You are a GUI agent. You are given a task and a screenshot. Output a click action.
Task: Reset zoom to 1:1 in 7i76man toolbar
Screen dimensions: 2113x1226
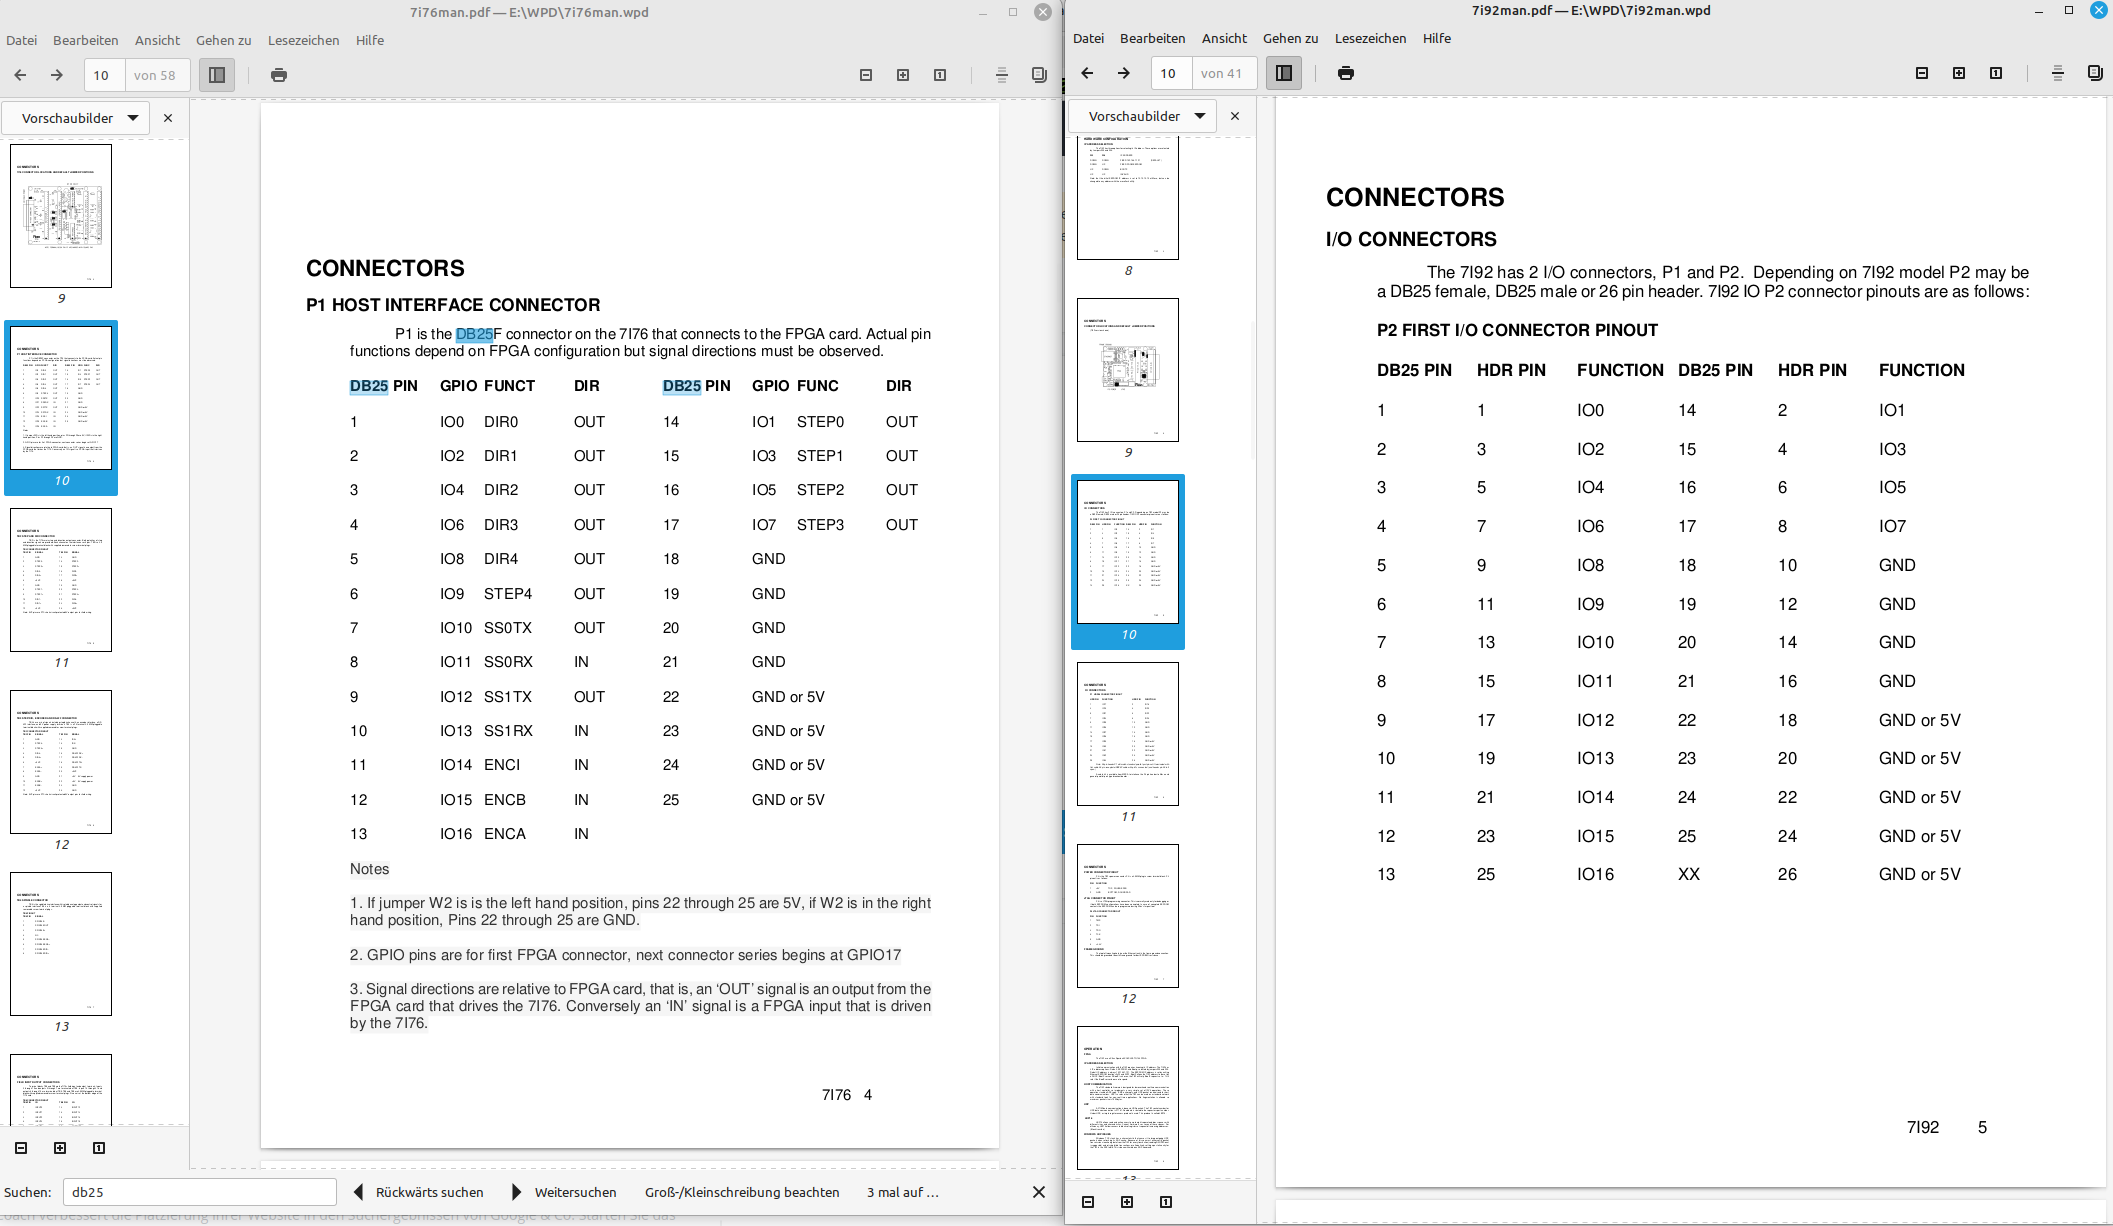click(x=940, y=75)
